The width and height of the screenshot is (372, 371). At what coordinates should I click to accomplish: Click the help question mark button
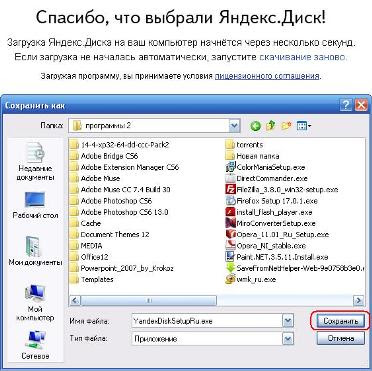[x=346, y=106]
